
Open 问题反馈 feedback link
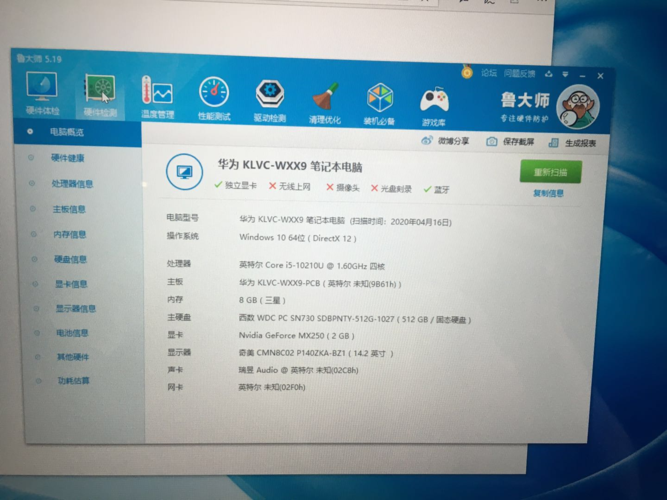pyautogui.click(x=519, y=74)
